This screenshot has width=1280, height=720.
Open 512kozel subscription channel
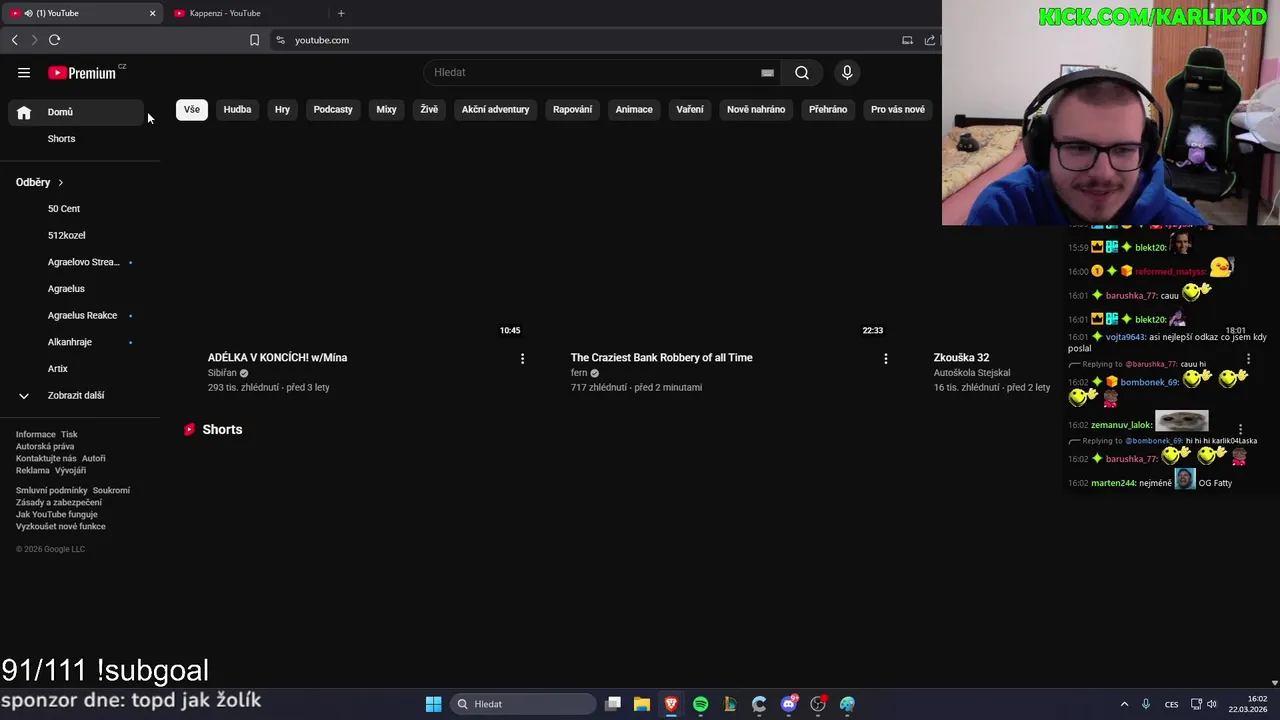click(x=67, y=235)
